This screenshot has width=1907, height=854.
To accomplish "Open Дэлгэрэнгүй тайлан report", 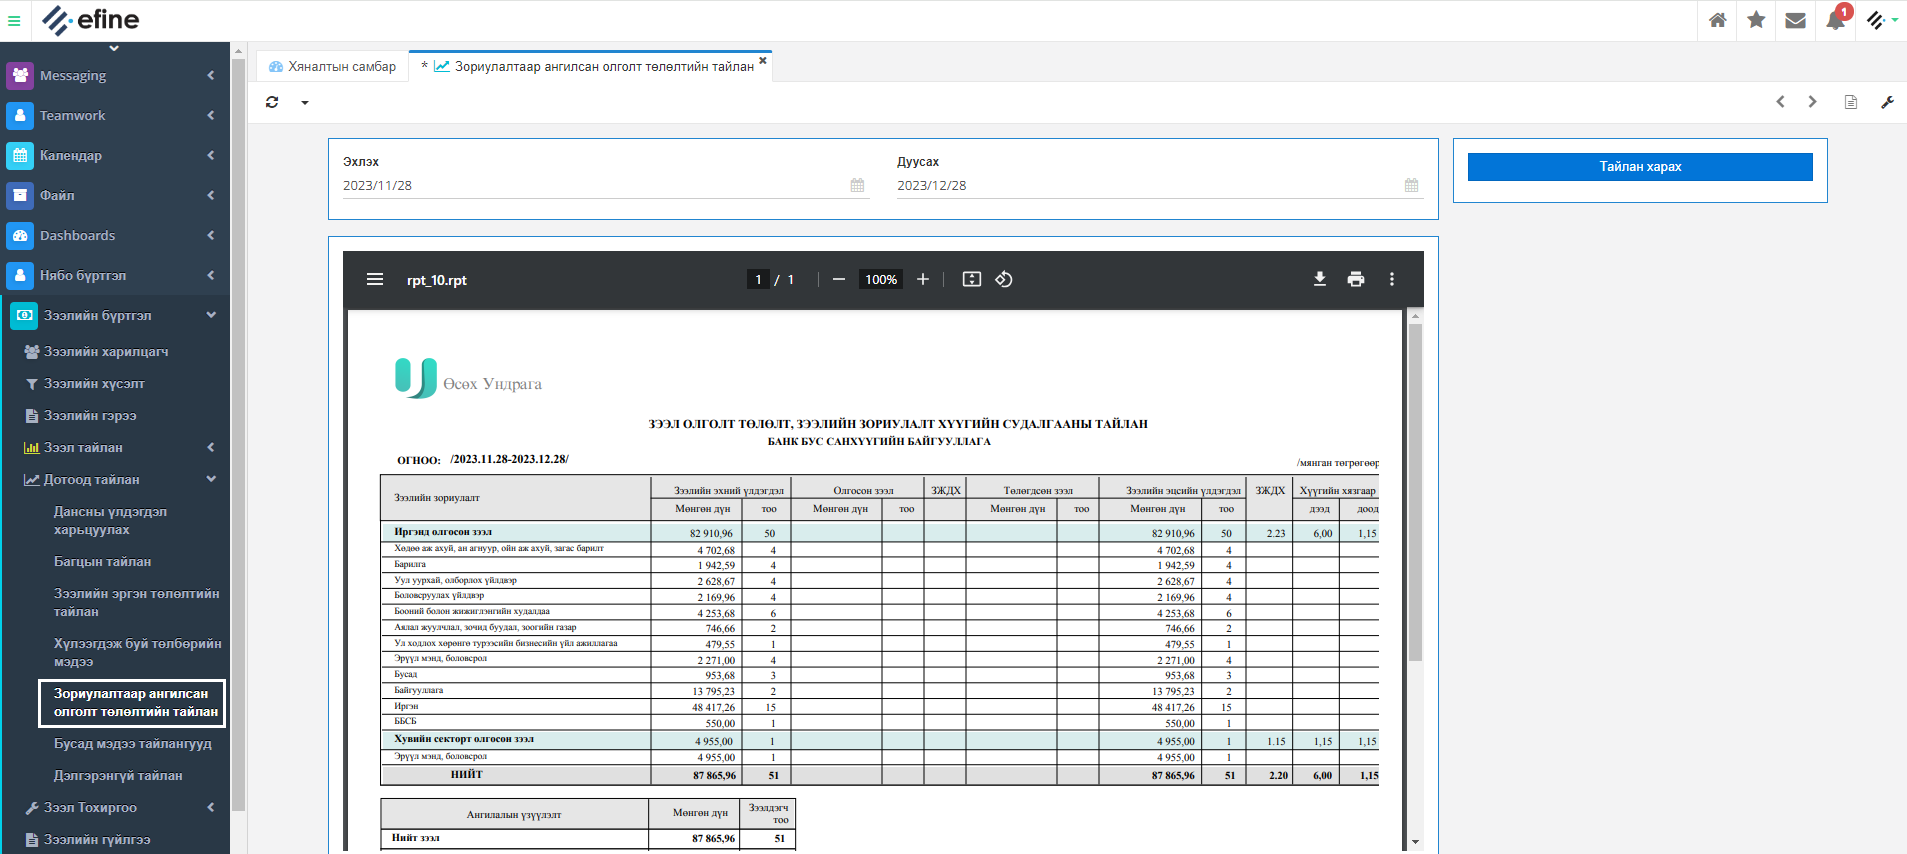I will 118,775.
